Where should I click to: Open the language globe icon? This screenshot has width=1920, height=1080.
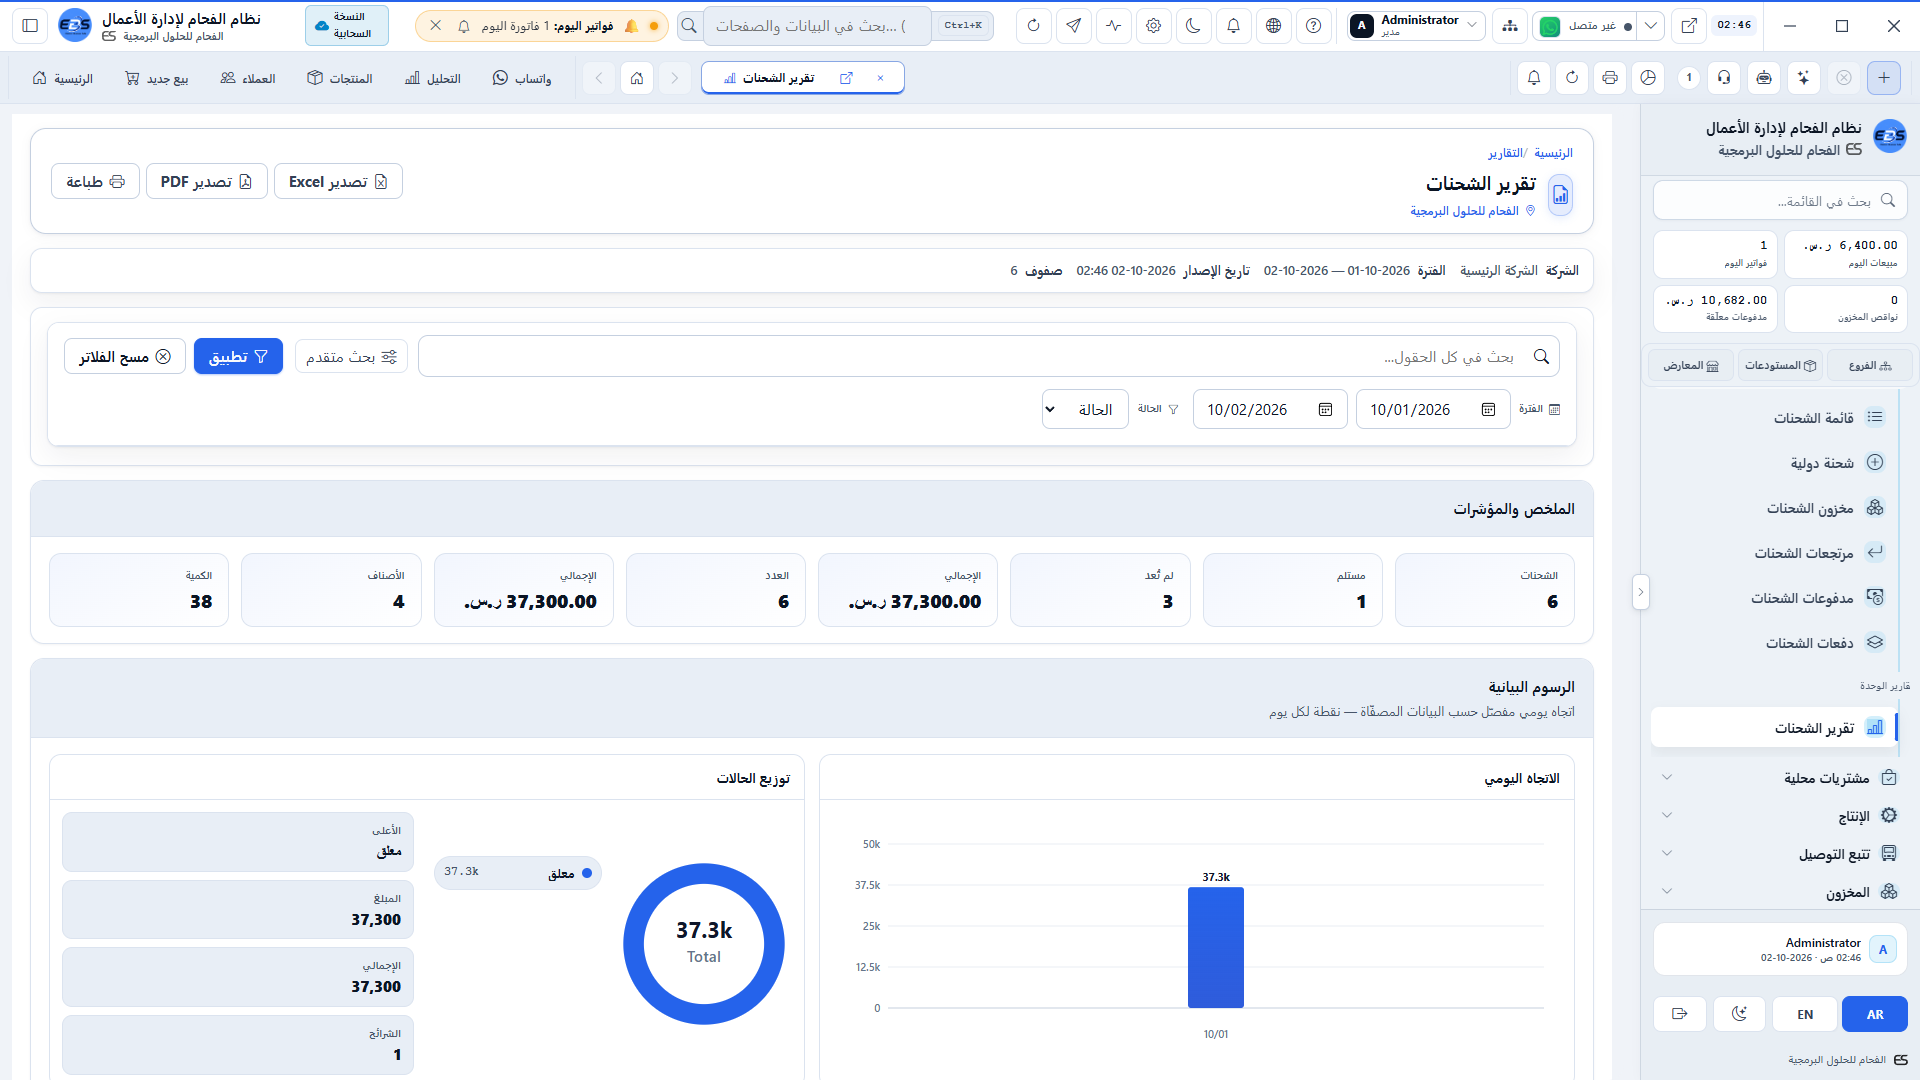1273,26
